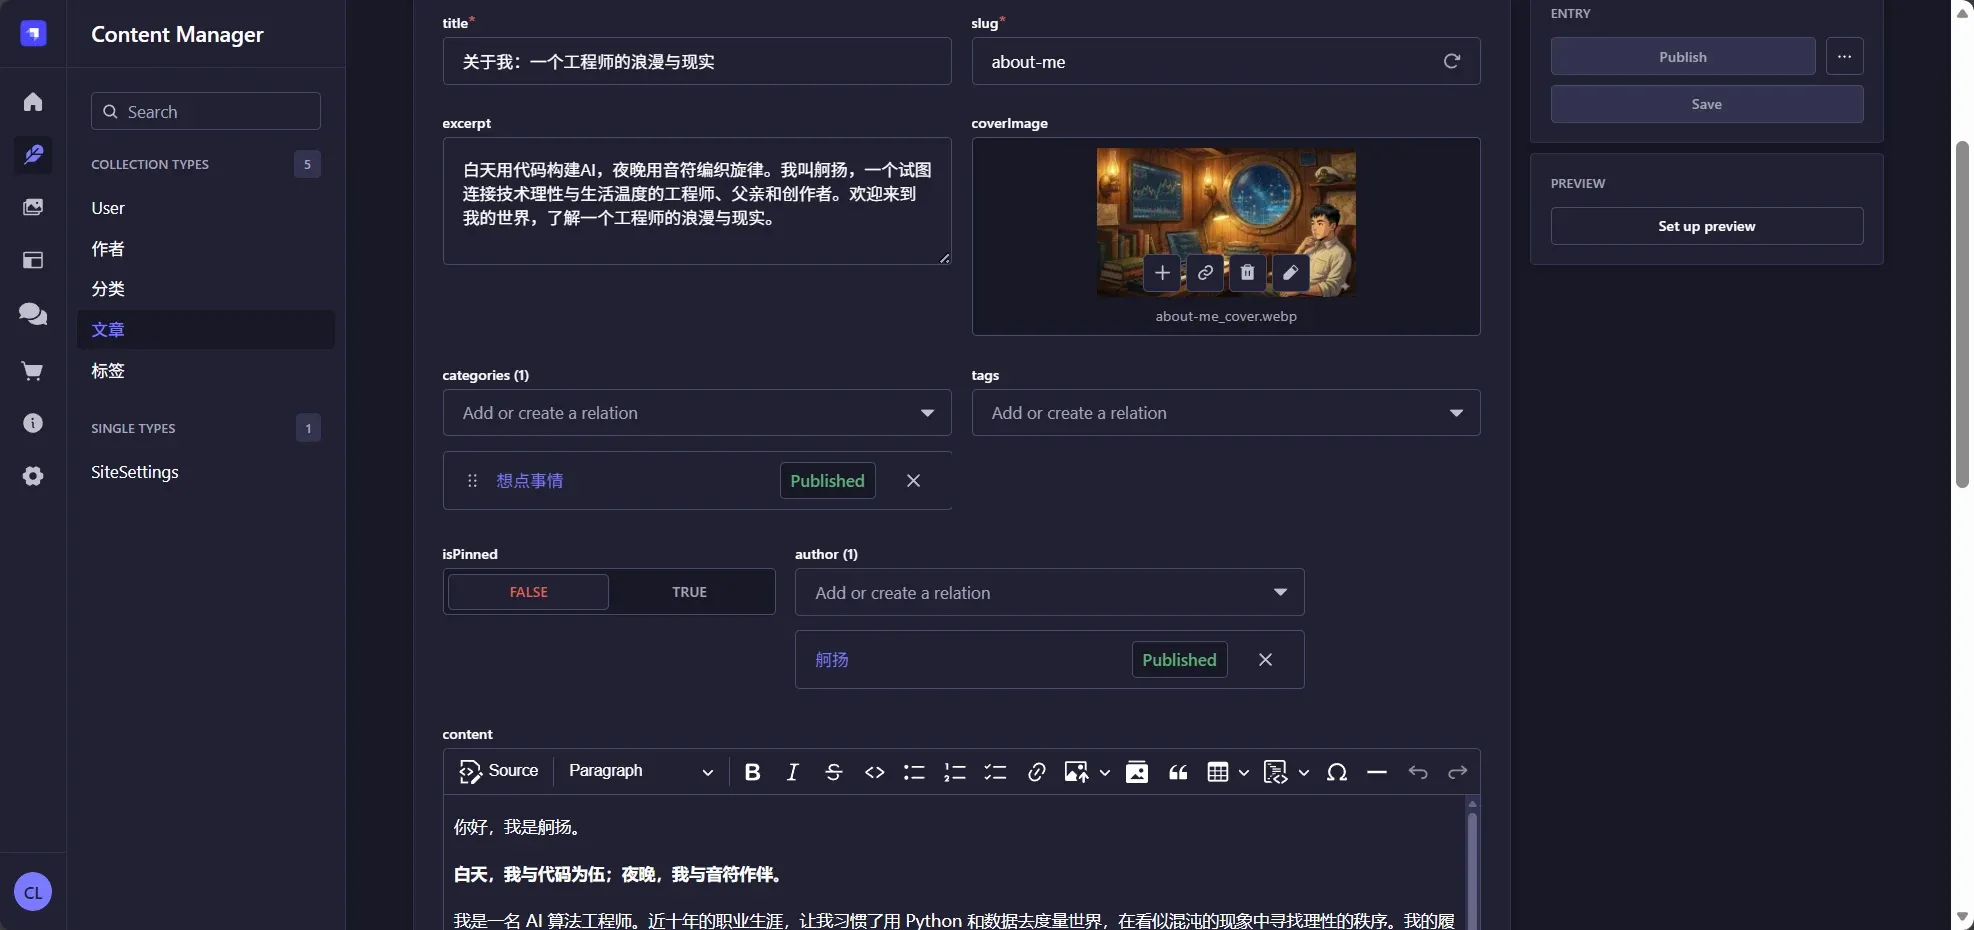Open the Paragraph style dropdown
Screen dimensions: 1974x930
tap(640, 771)
